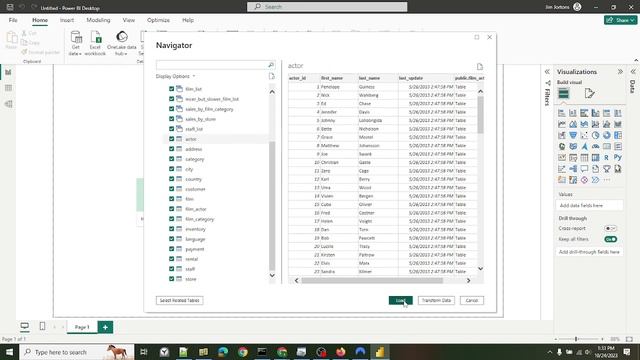Select the rental table row
Screen dimensions: 640x360
pyautogui.click(x=191, y=259)
